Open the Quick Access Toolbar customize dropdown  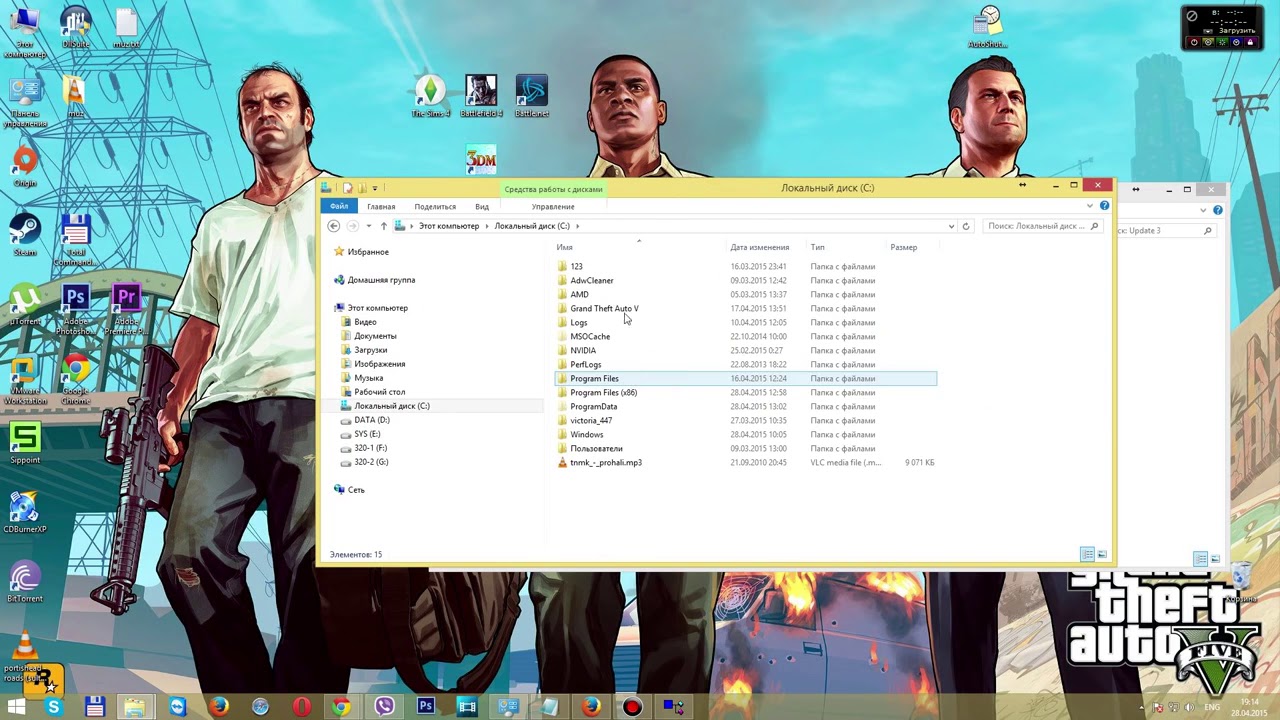pyautogui.click(x=375, y=188)
